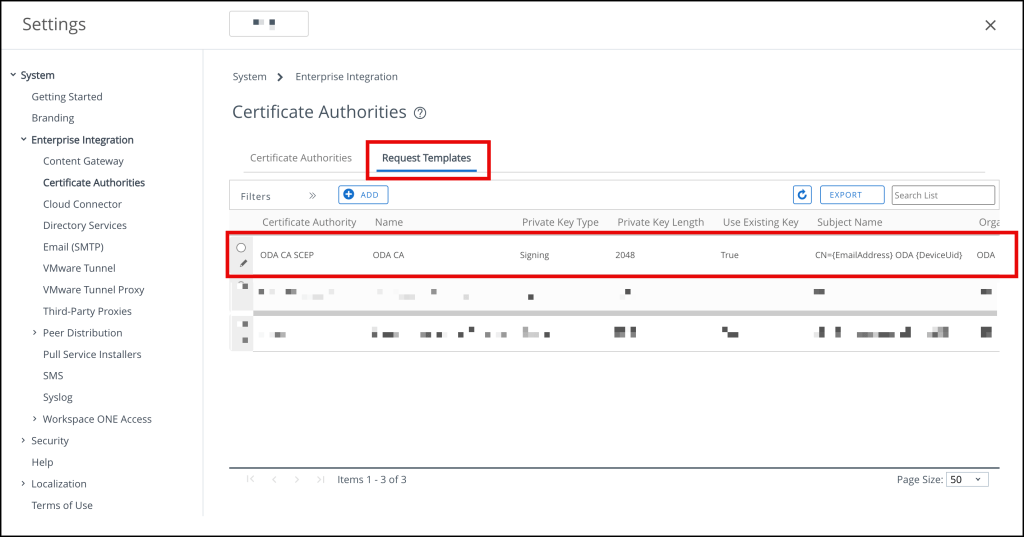Close the Settings dialog with X
The image size is (1024, 537).
[x=990, y=25]
